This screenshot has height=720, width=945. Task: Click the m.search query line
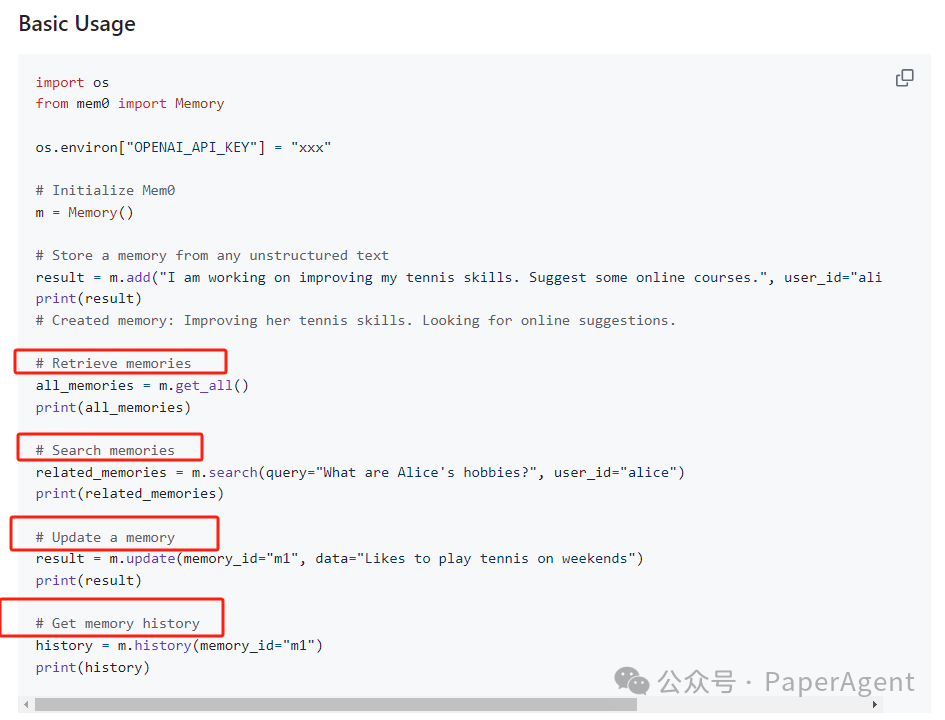click(360, 473)
